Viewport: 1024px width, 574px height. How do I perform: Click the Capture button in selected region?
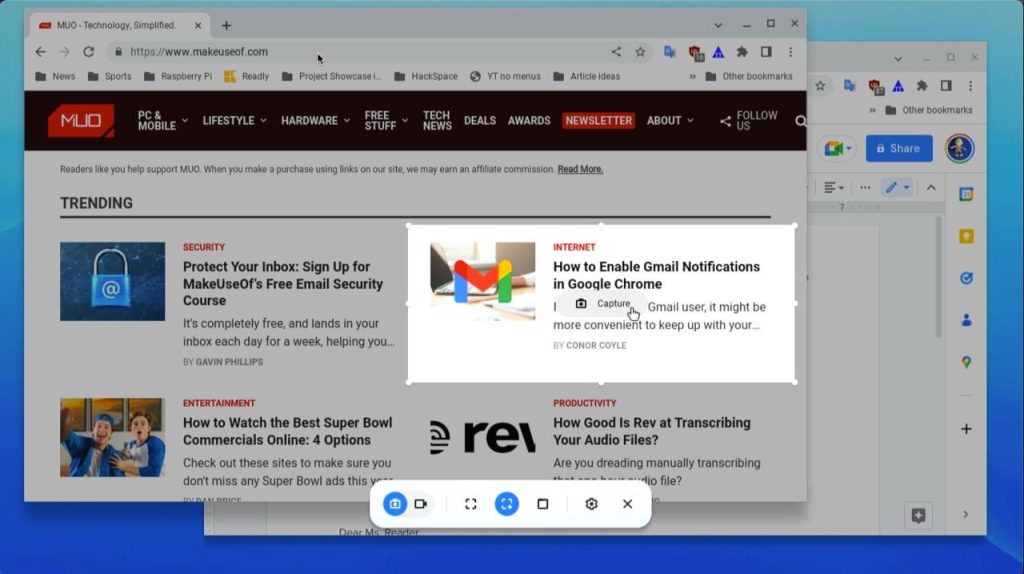point(602,304)
